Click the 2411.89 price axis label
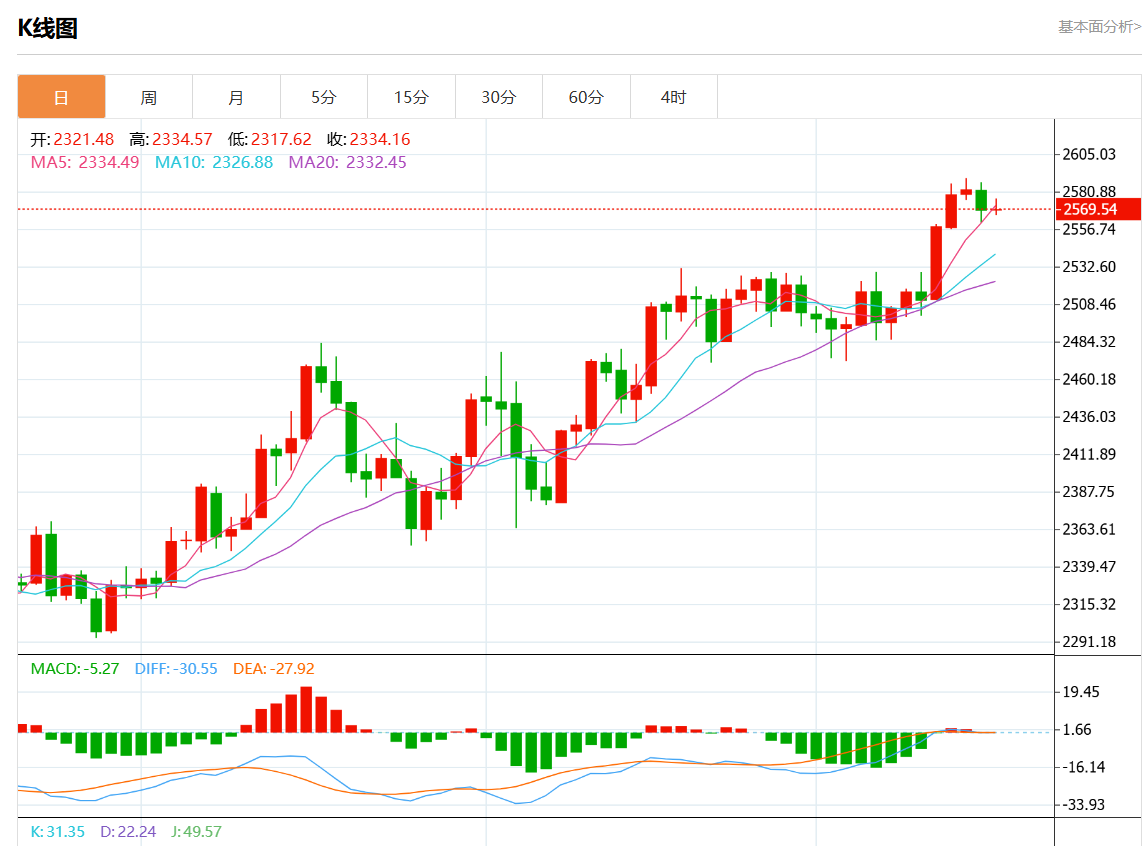This screenshot has width=1148, height=846. click(1089, 454)
